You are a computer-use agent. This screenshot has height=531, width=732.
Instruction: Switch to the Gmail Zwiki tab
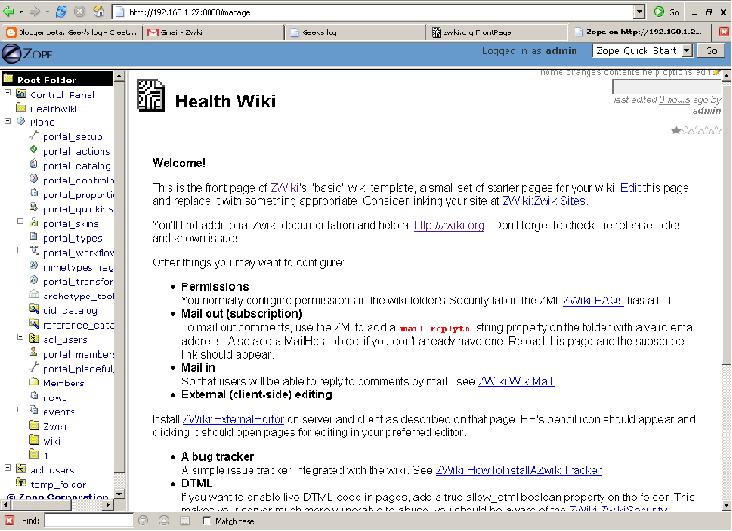click(213, 32)
